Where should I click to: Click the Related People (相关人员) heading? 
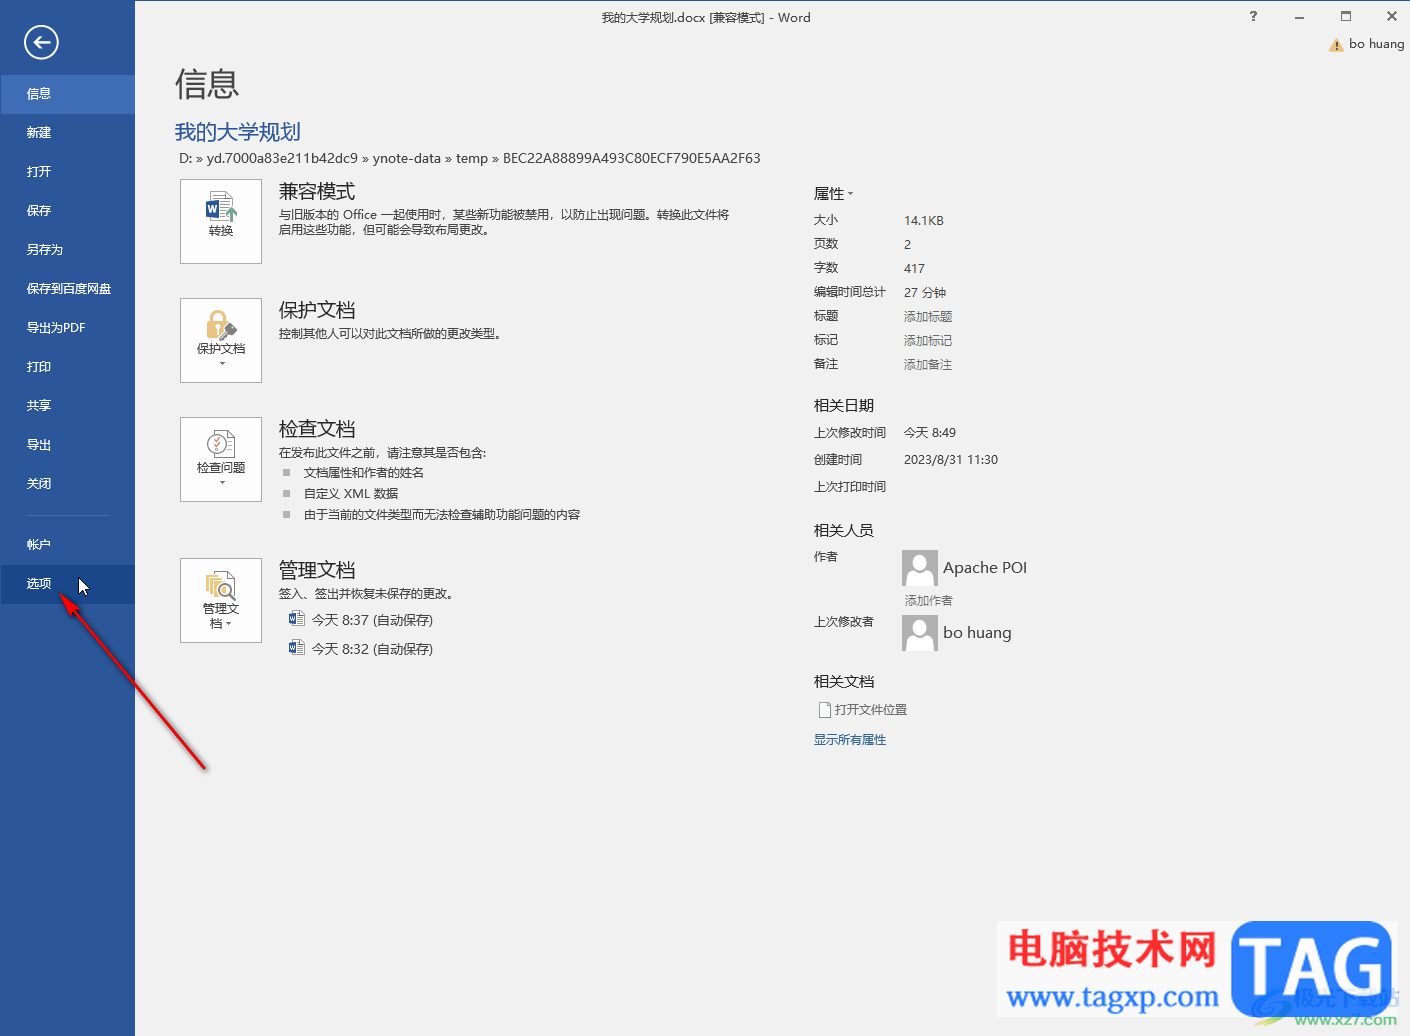[844, 531]
